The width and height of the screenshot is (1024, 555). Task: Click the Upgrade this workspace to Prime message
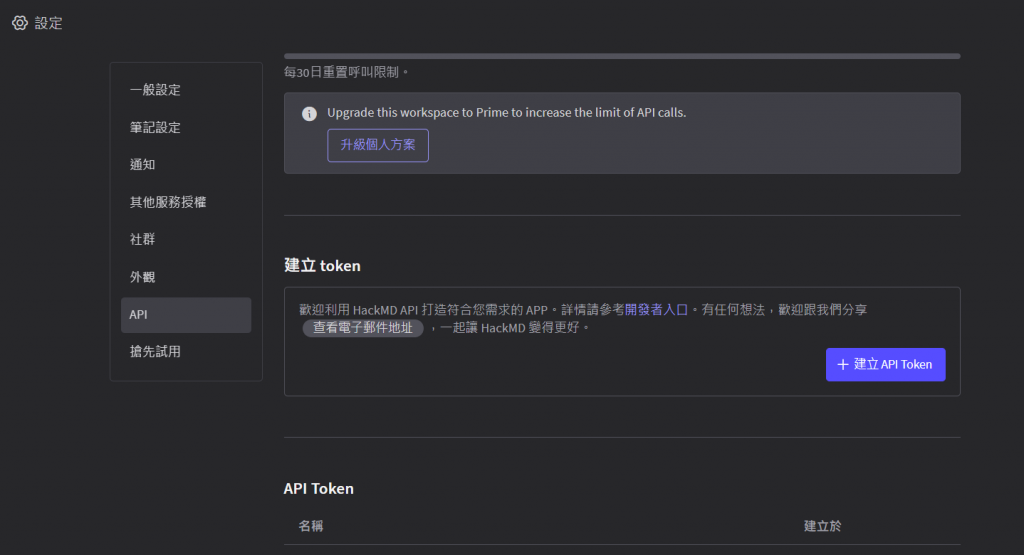click(507, 112)
